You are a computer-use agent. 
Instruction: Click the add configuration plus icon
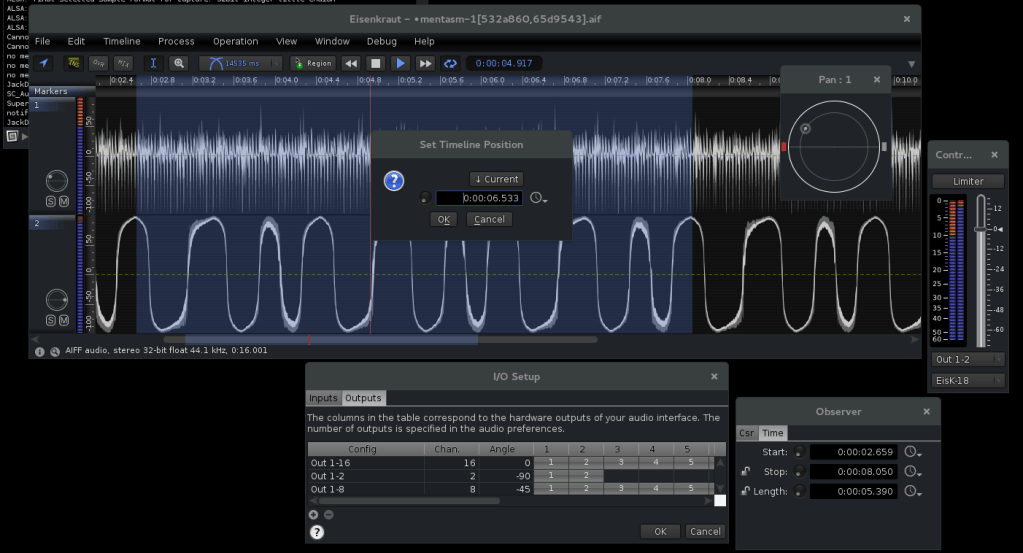(x=313, y=514)
